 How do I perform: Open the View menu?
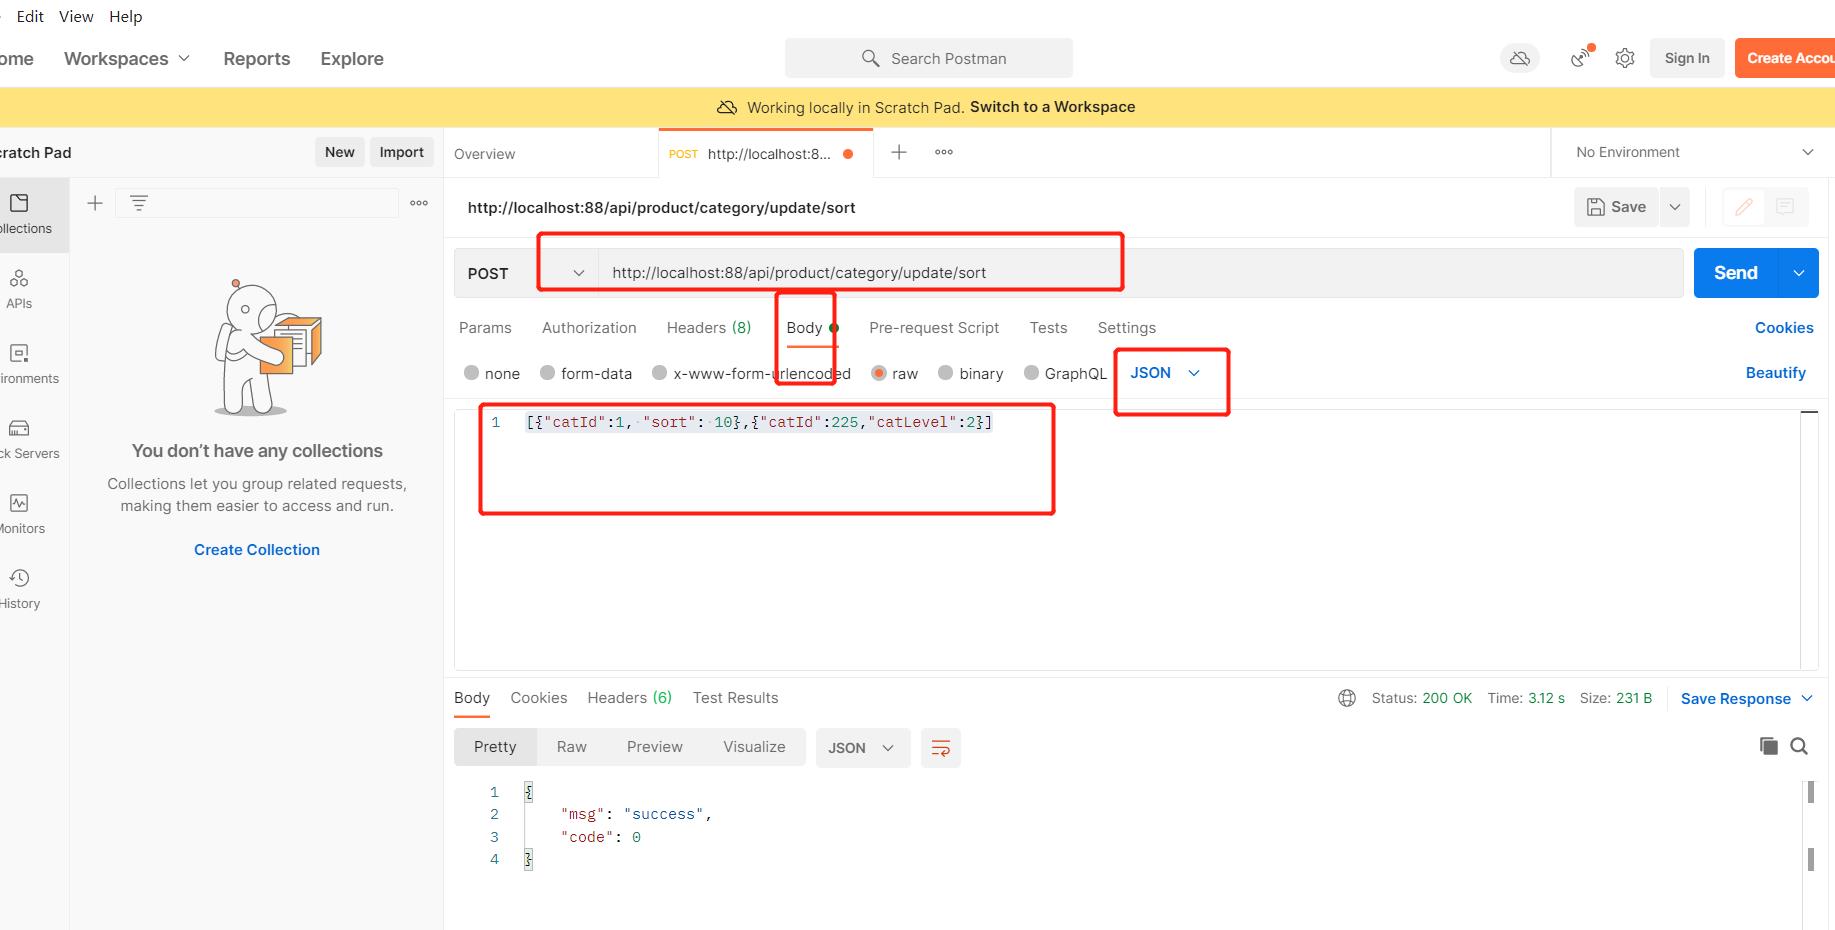click(76, 16)
